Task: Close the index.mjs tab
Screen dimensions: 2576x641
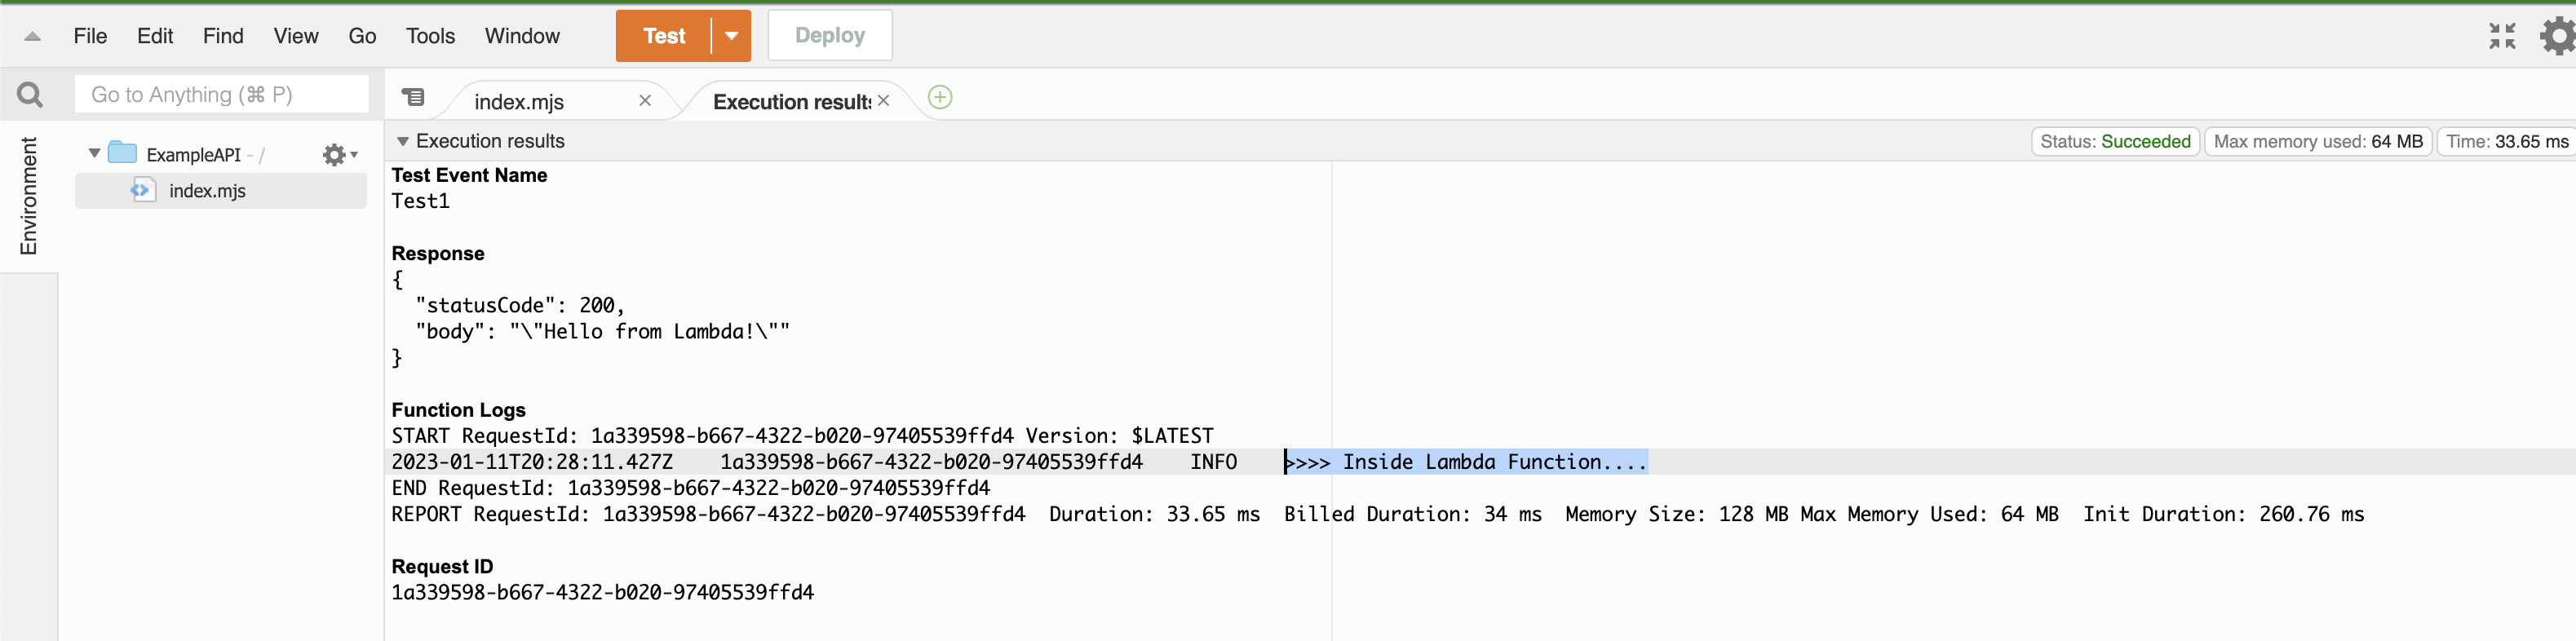Action: (645, 100)
